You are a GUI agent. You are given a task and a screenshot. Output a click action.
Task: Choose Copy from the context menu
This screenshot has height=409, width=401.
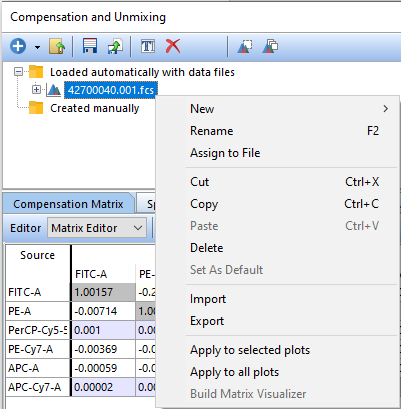[x=277, y=204]
